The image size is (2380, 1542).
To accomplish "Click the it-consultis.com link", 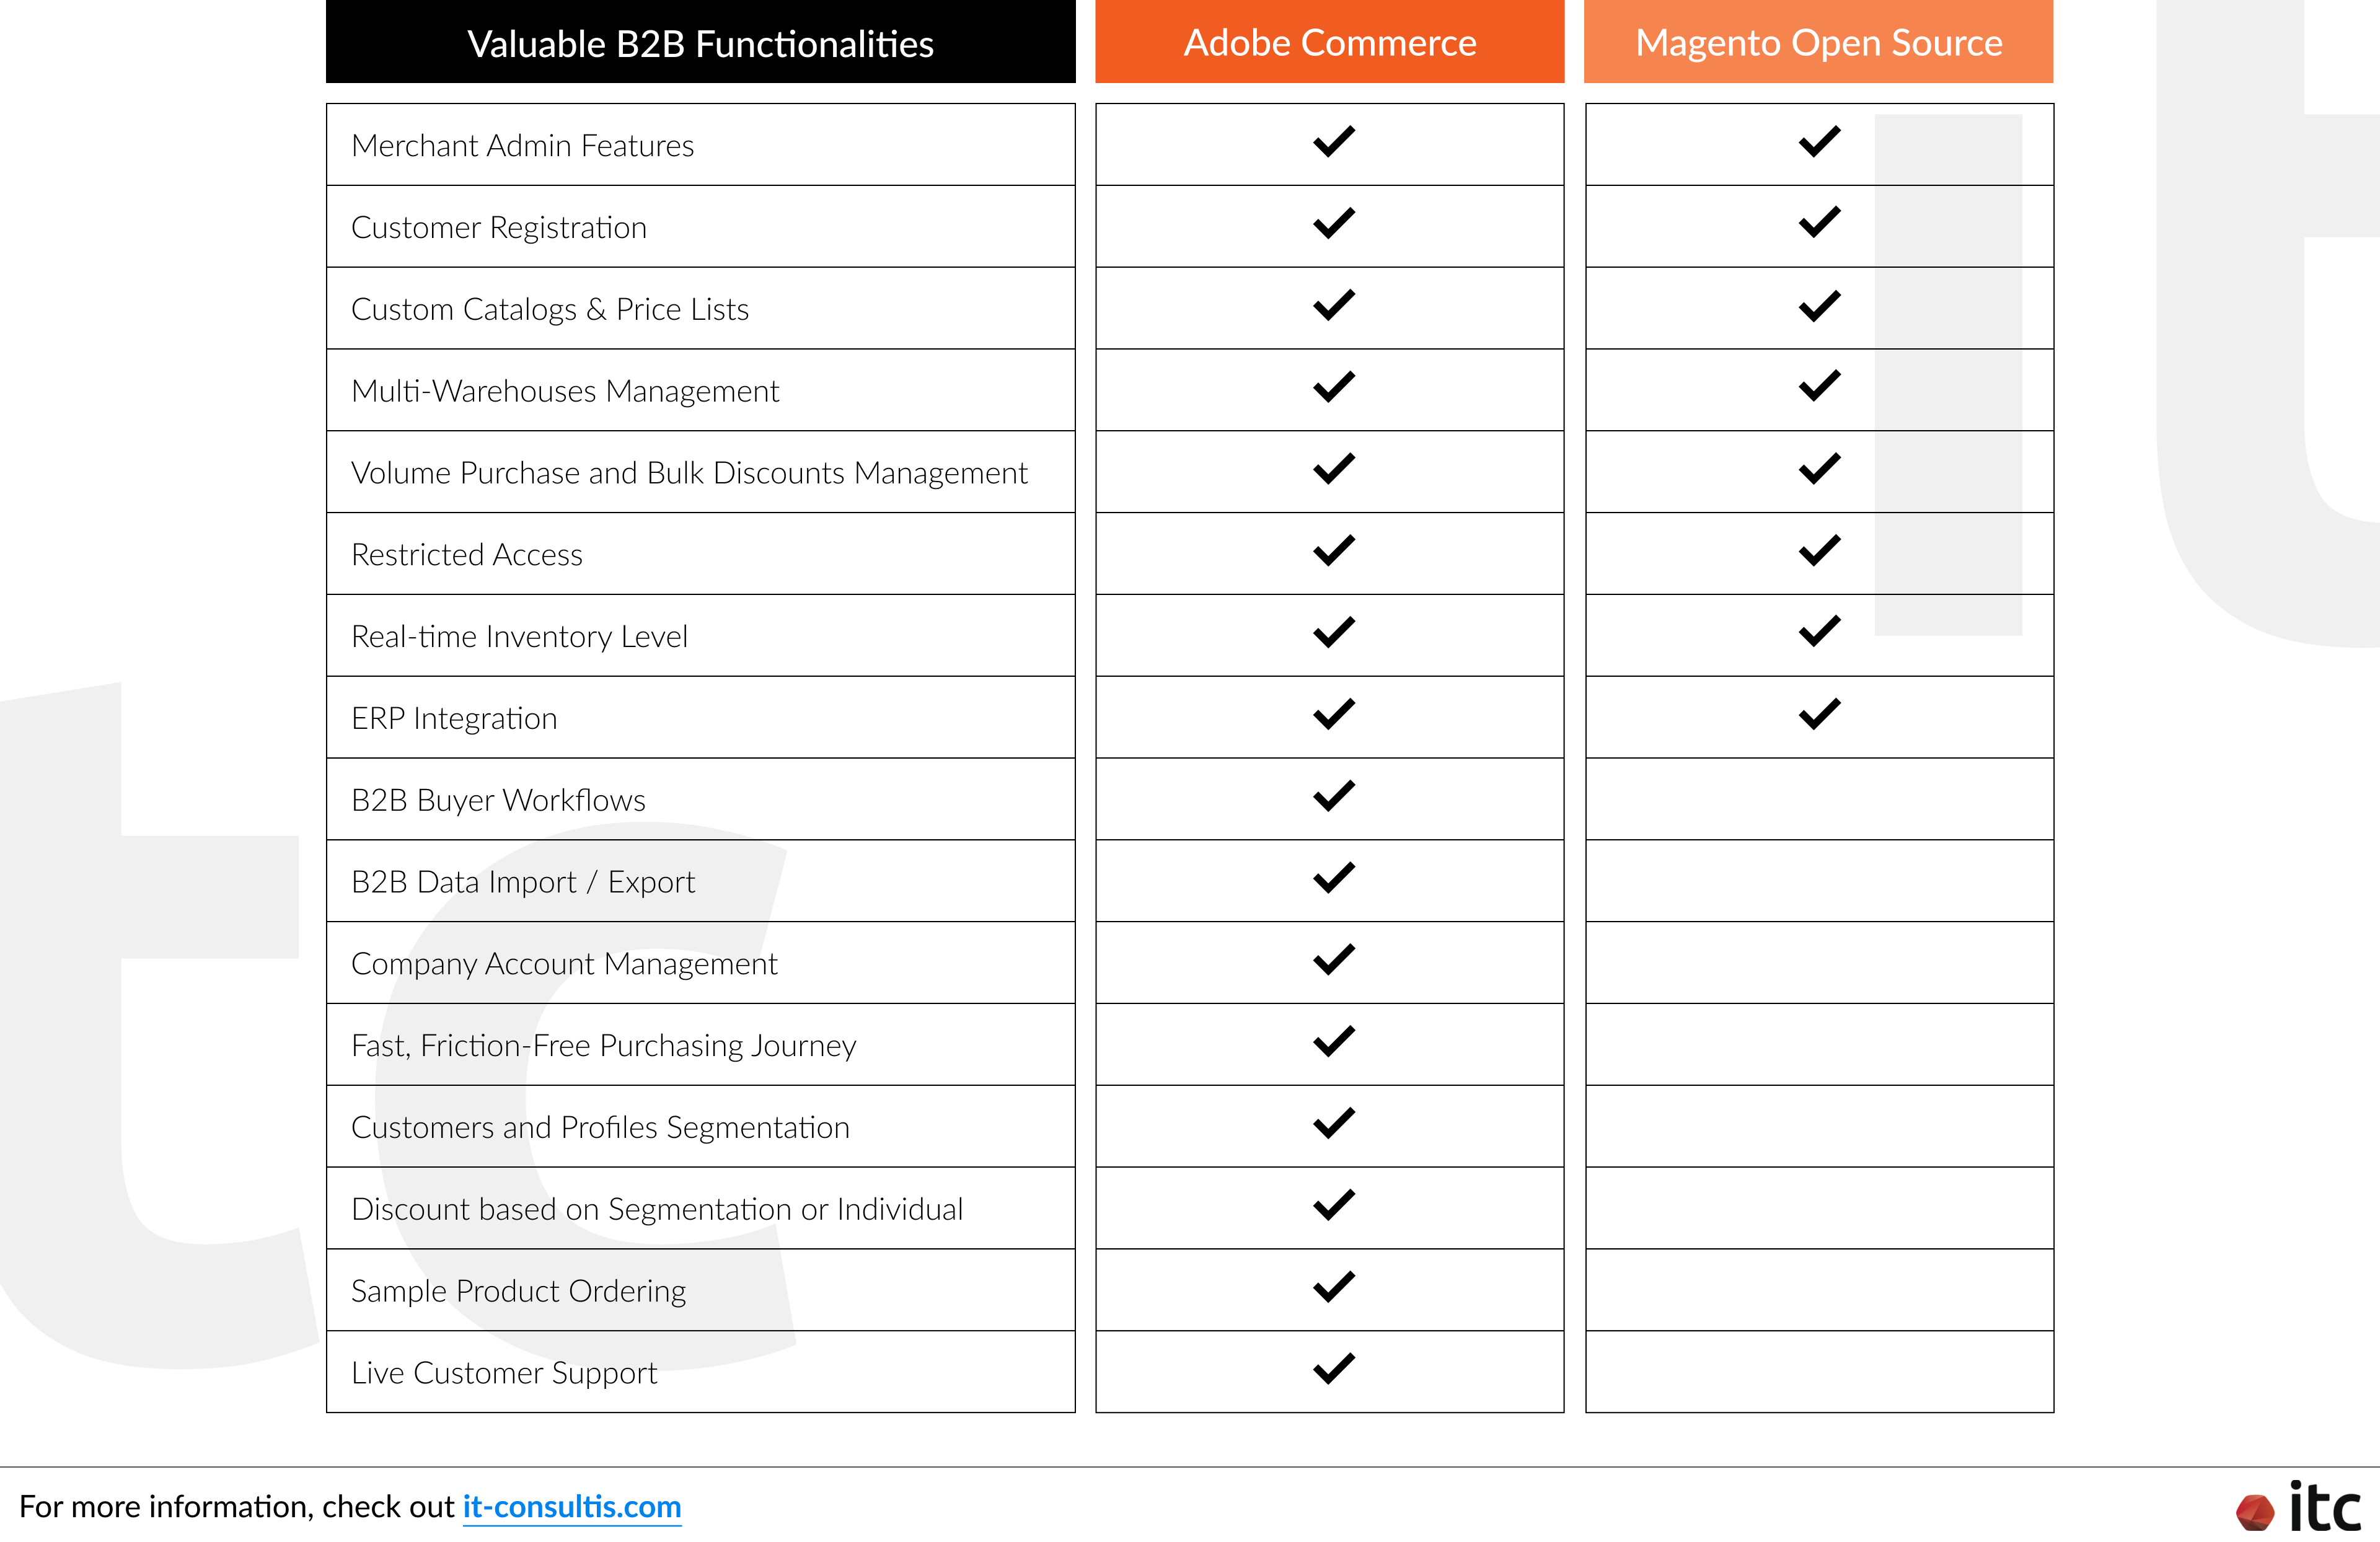I will tap(571, 1506).
